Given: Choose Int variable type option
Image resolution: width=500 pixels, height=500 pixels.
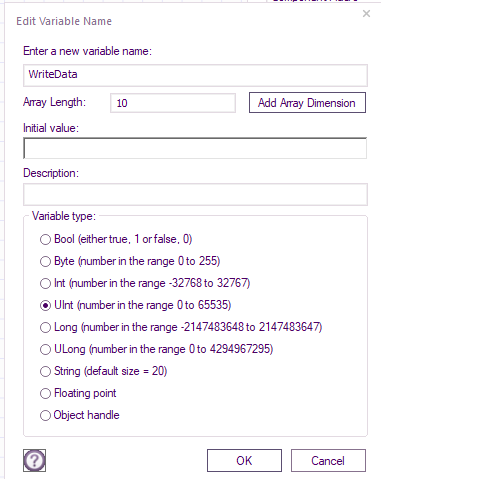Looking at the screenshot, I should (45, 283).
